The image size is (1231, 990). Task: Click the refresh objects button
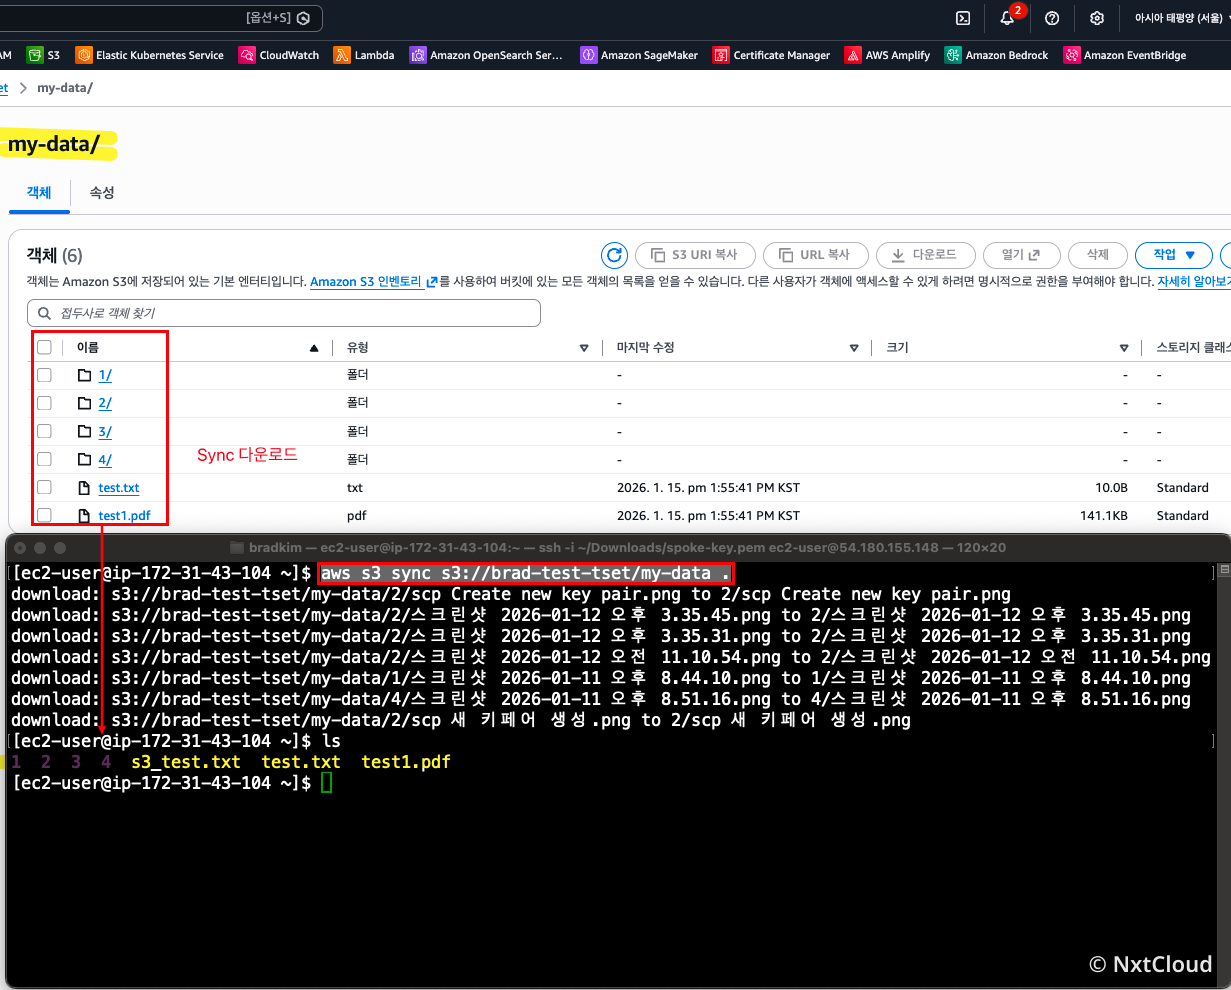tap(615, 255)
